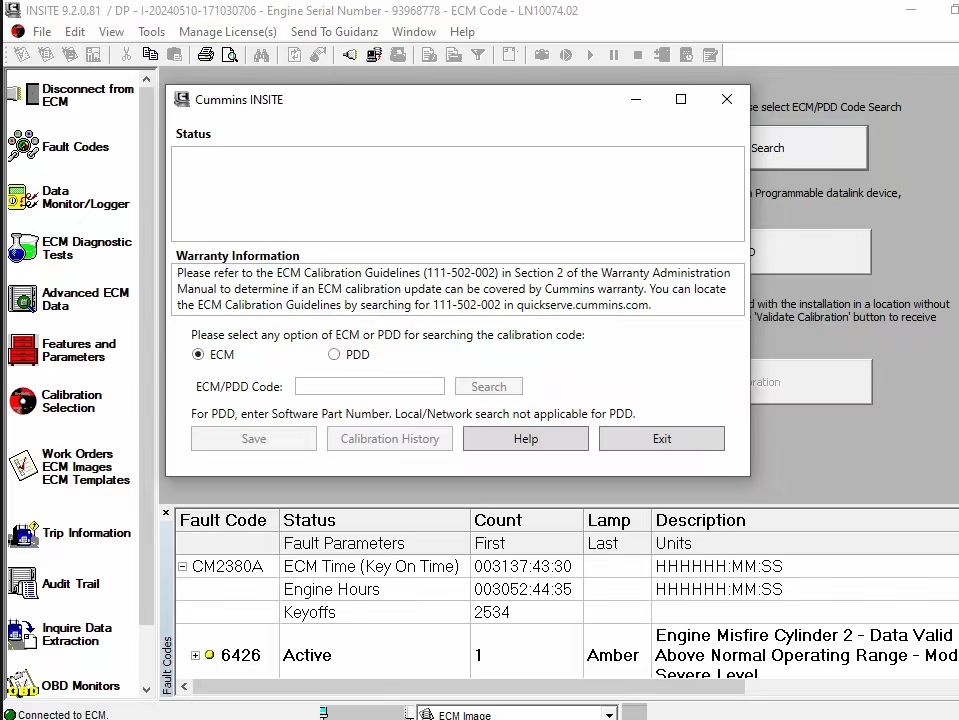
Task: Open Features and Parameters
Action: [24, 350]
